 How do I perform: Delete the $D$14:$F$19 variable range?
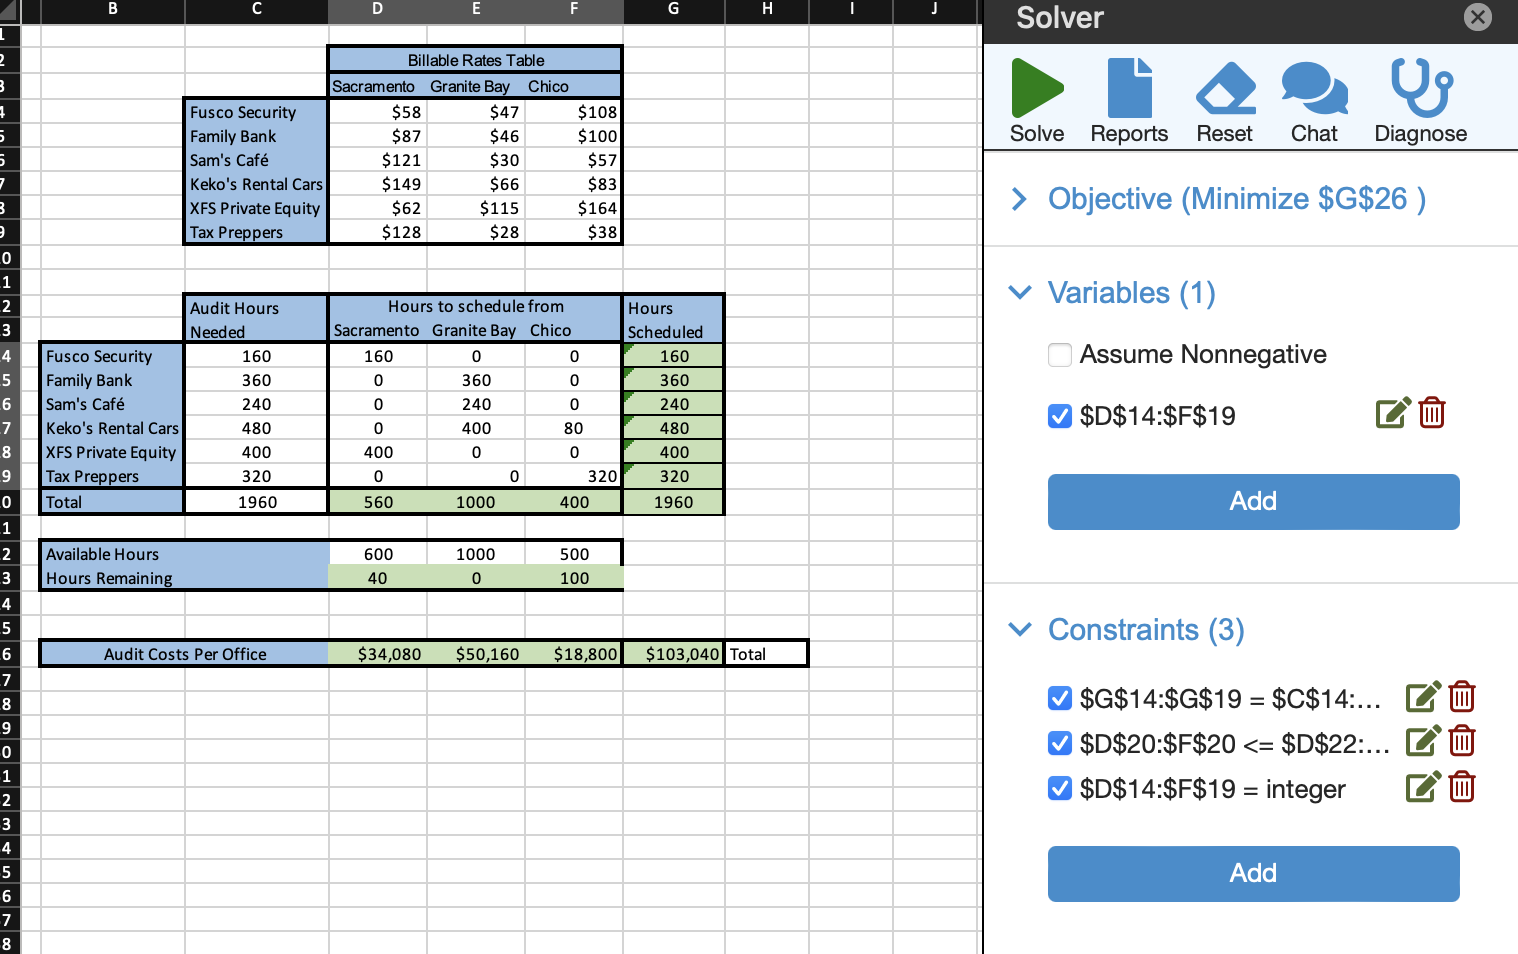point(1432,413)
